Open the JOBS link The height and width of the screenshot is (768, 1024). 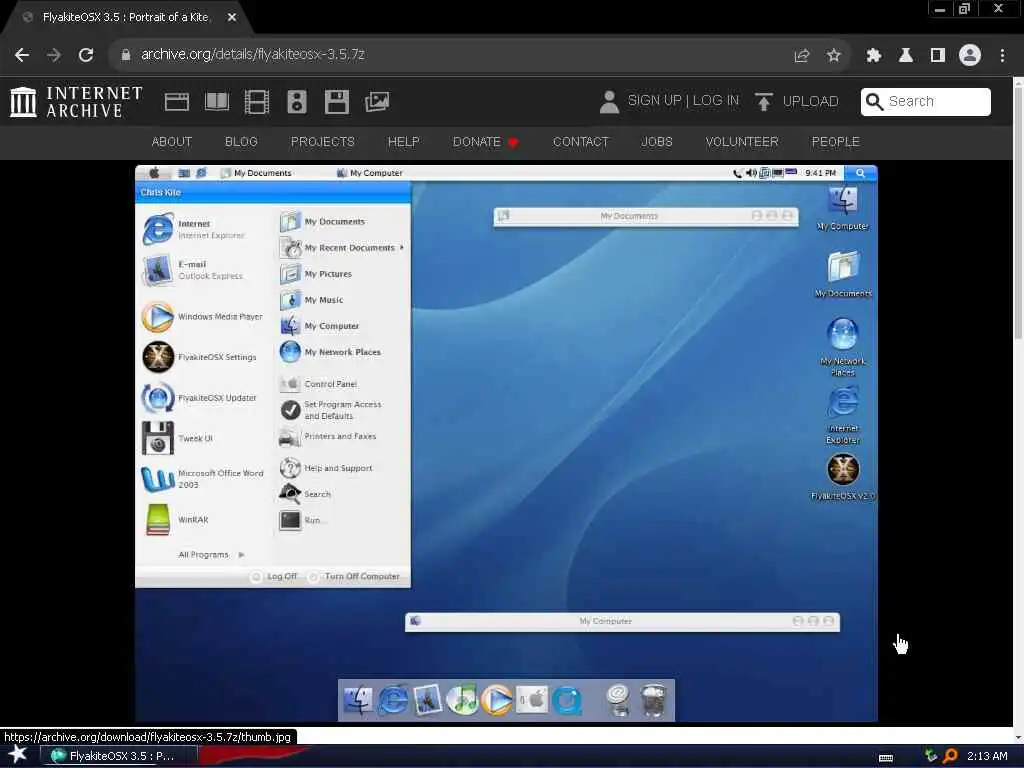point(656,142)
